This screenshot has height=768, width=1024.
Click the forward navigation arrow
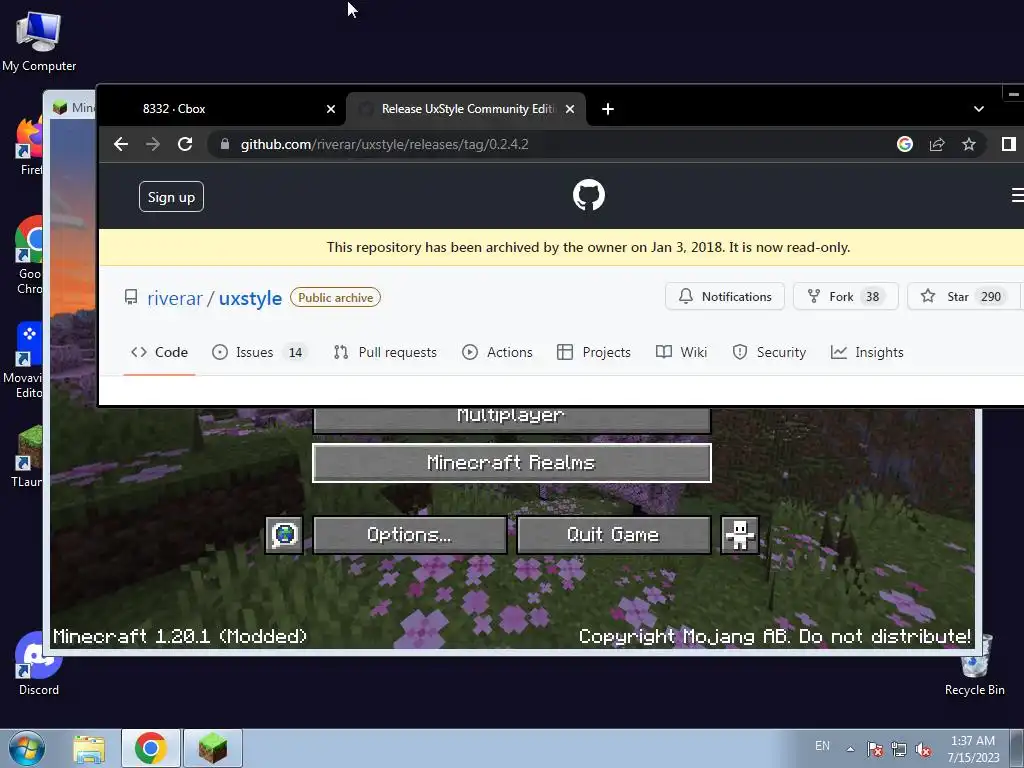click(x=153, y=144)
